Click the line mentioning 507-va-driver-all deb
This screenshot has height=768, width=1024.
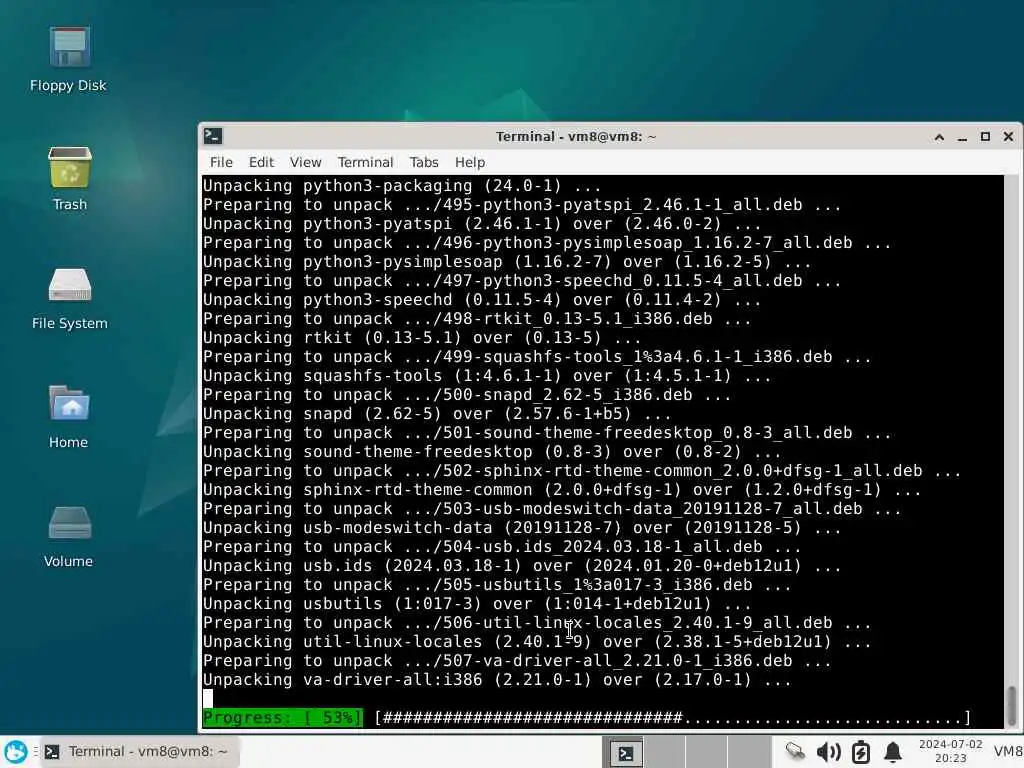pos(517,661)
